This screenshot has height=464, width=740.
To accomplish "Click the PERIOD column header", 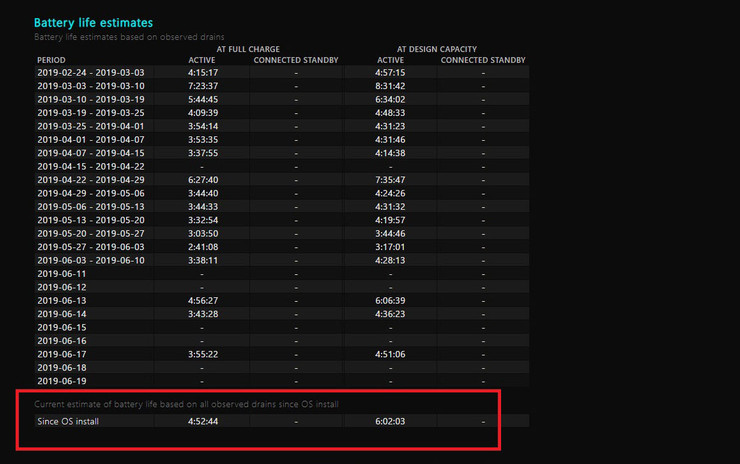I will tap(50, 60).
